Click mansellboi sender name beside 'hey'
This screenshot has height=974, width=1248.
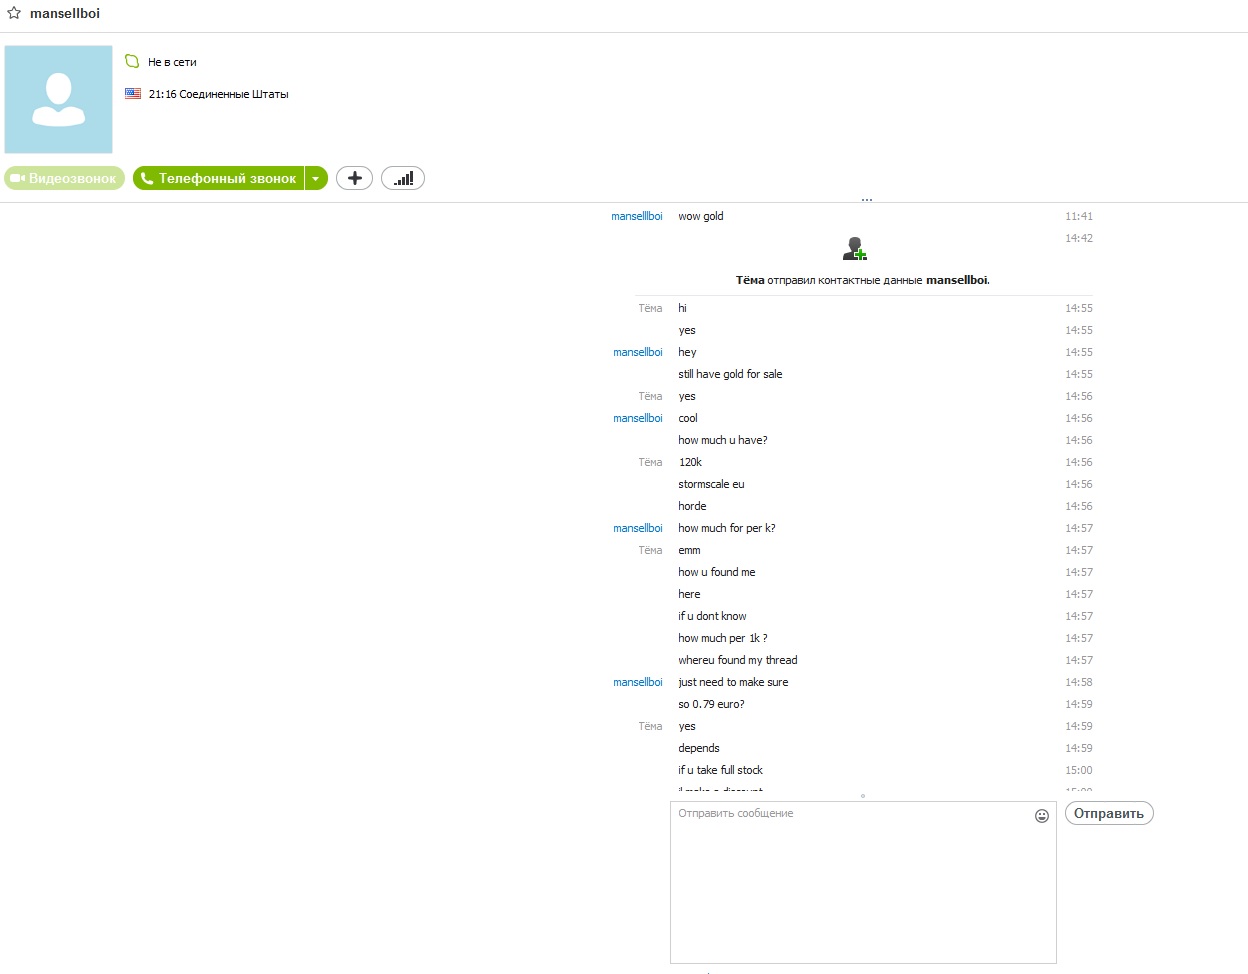[x=638, y=352]
